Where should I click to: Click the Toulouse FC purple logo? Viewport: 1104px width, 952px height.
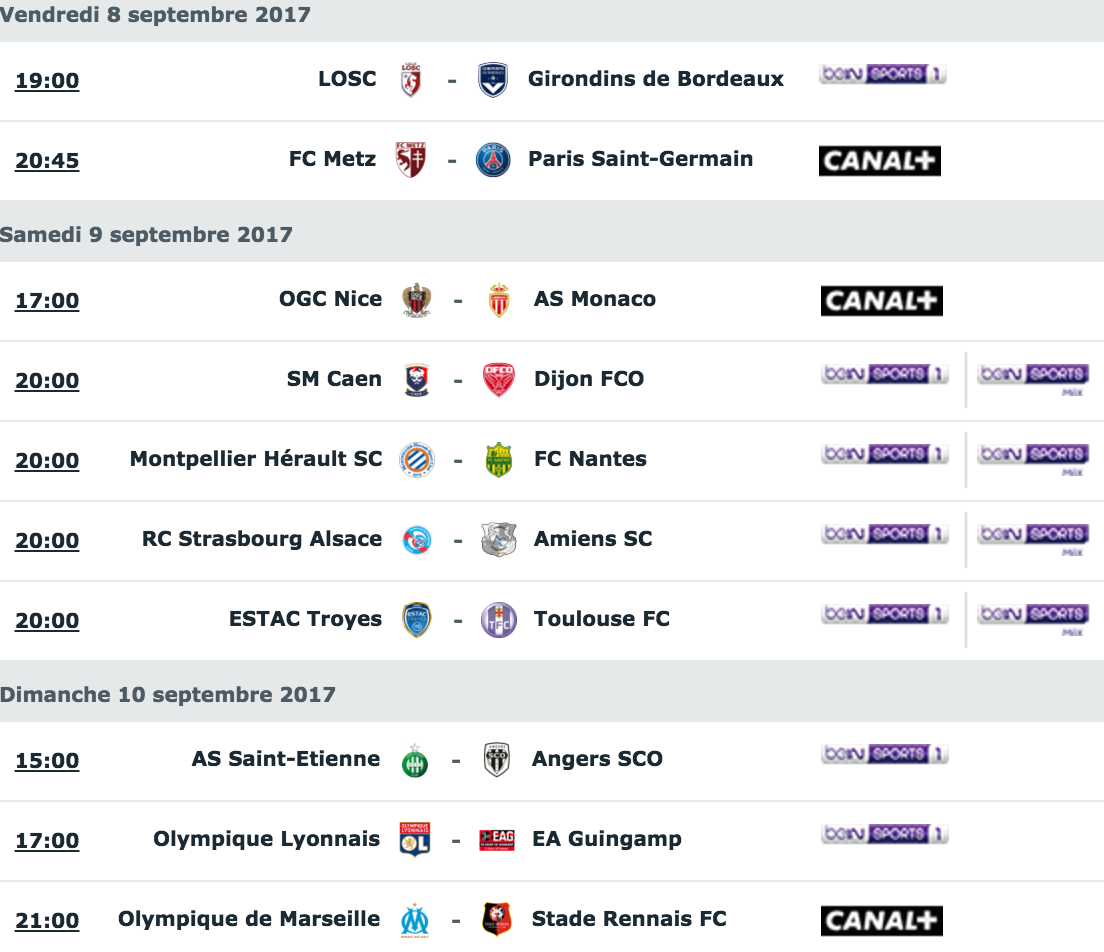click(498, 620)
